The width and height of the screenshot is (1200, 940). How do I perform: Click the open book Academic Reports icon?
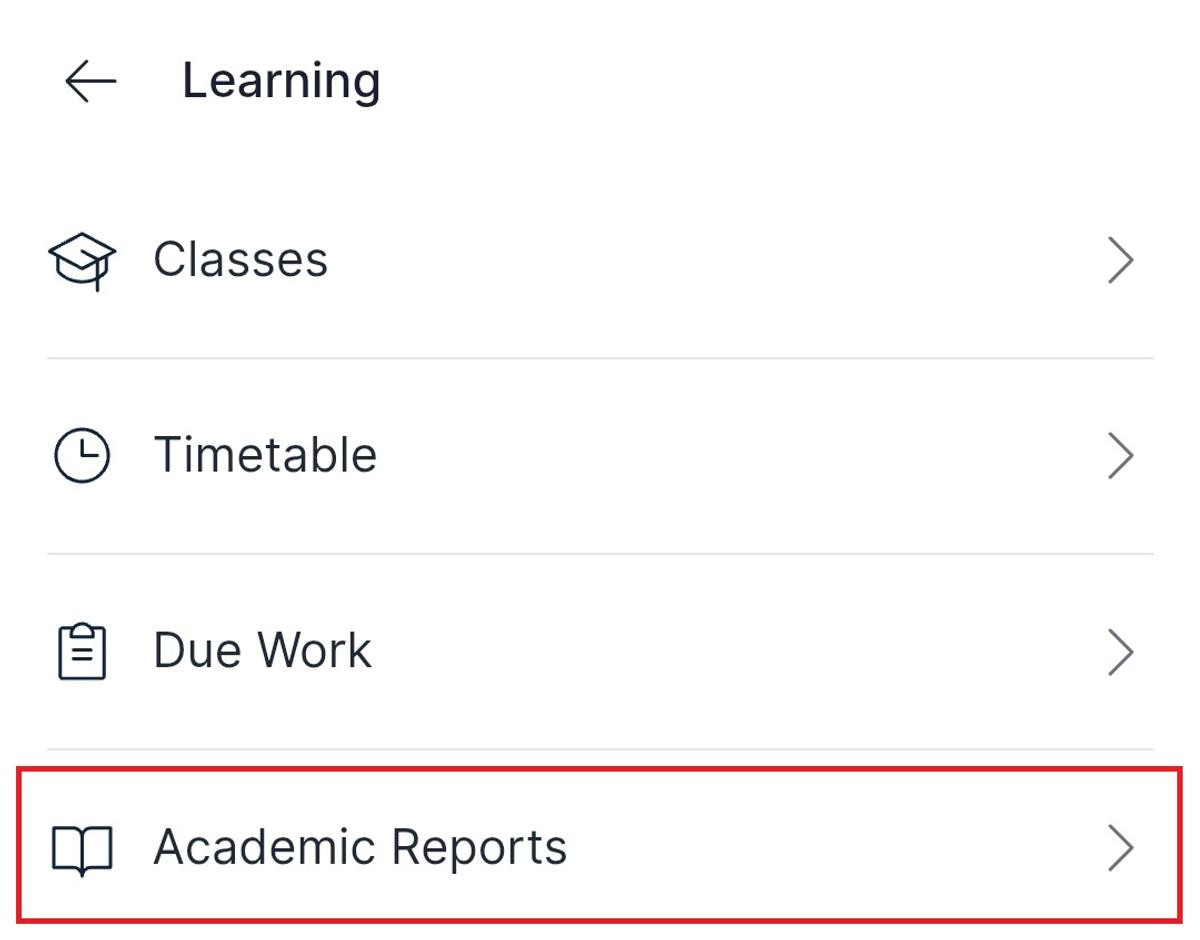coord(82,850)
